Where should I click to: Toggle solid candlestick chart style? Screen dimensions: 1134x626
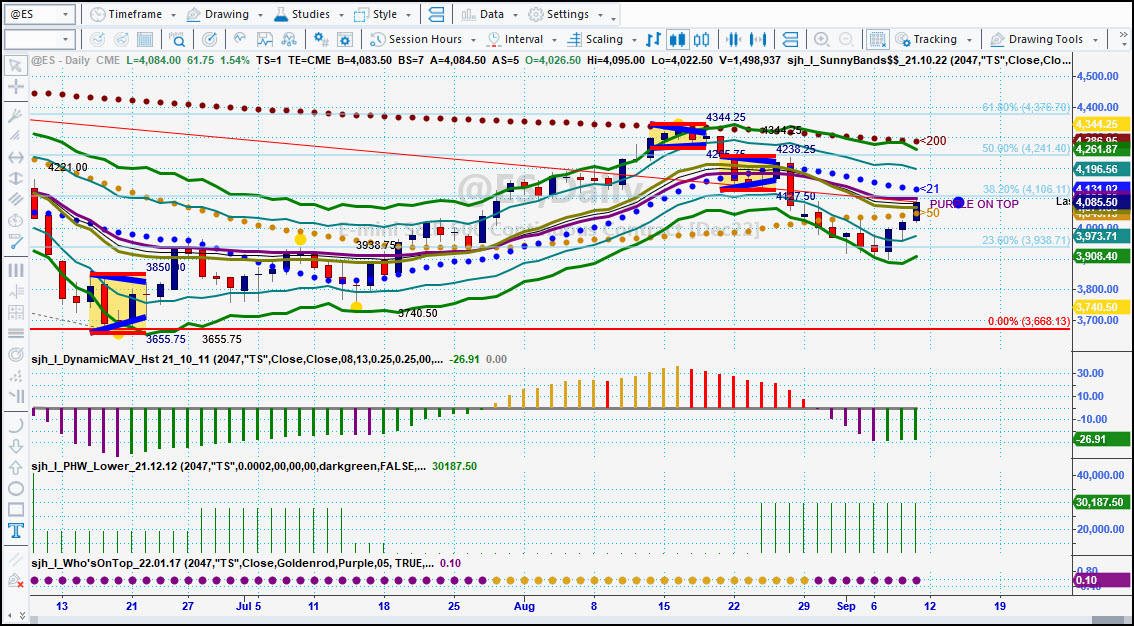[x=678, y=39]
